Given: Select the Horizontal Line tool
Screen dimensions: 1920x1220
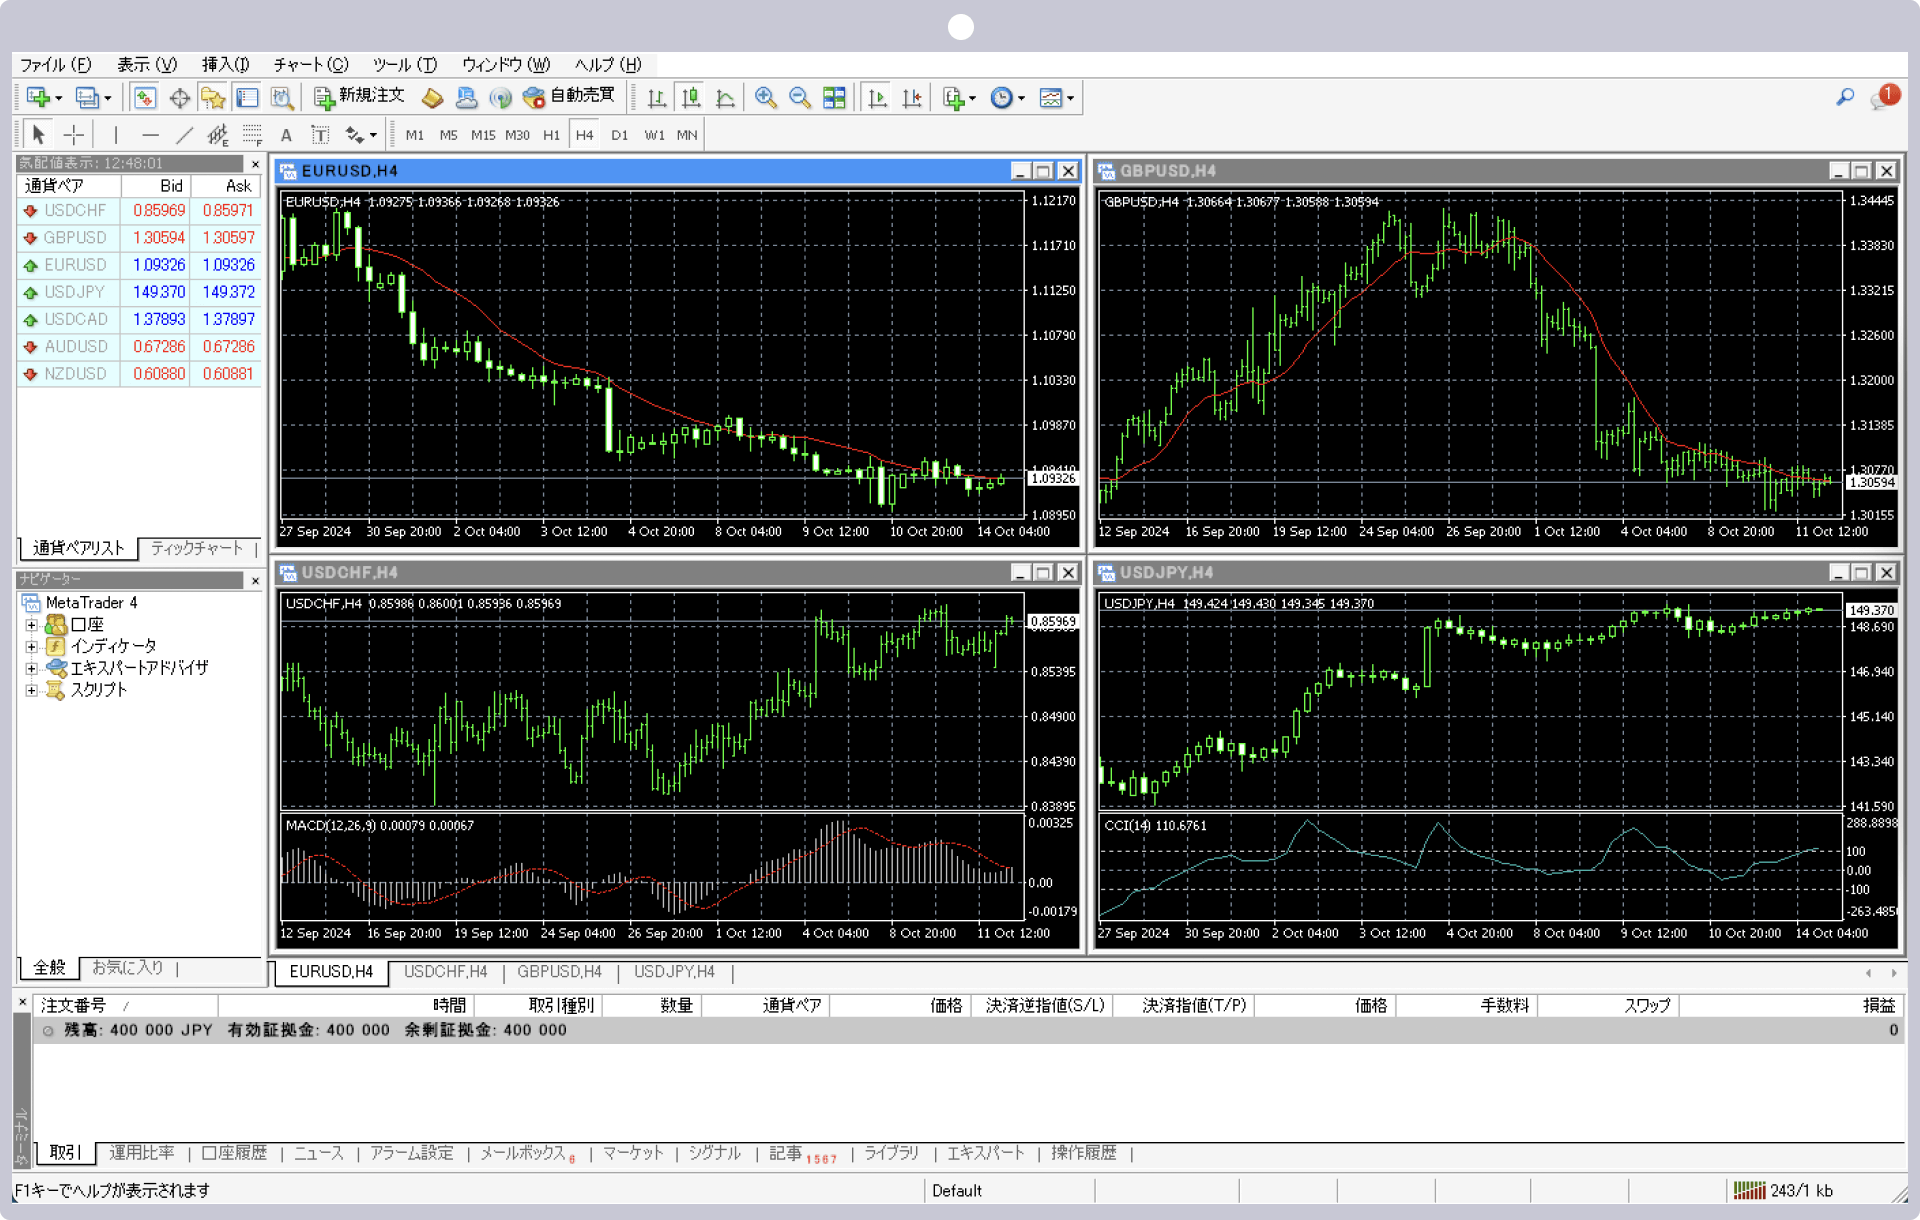Looking at the screenshot, I should [x=150, y=134].
